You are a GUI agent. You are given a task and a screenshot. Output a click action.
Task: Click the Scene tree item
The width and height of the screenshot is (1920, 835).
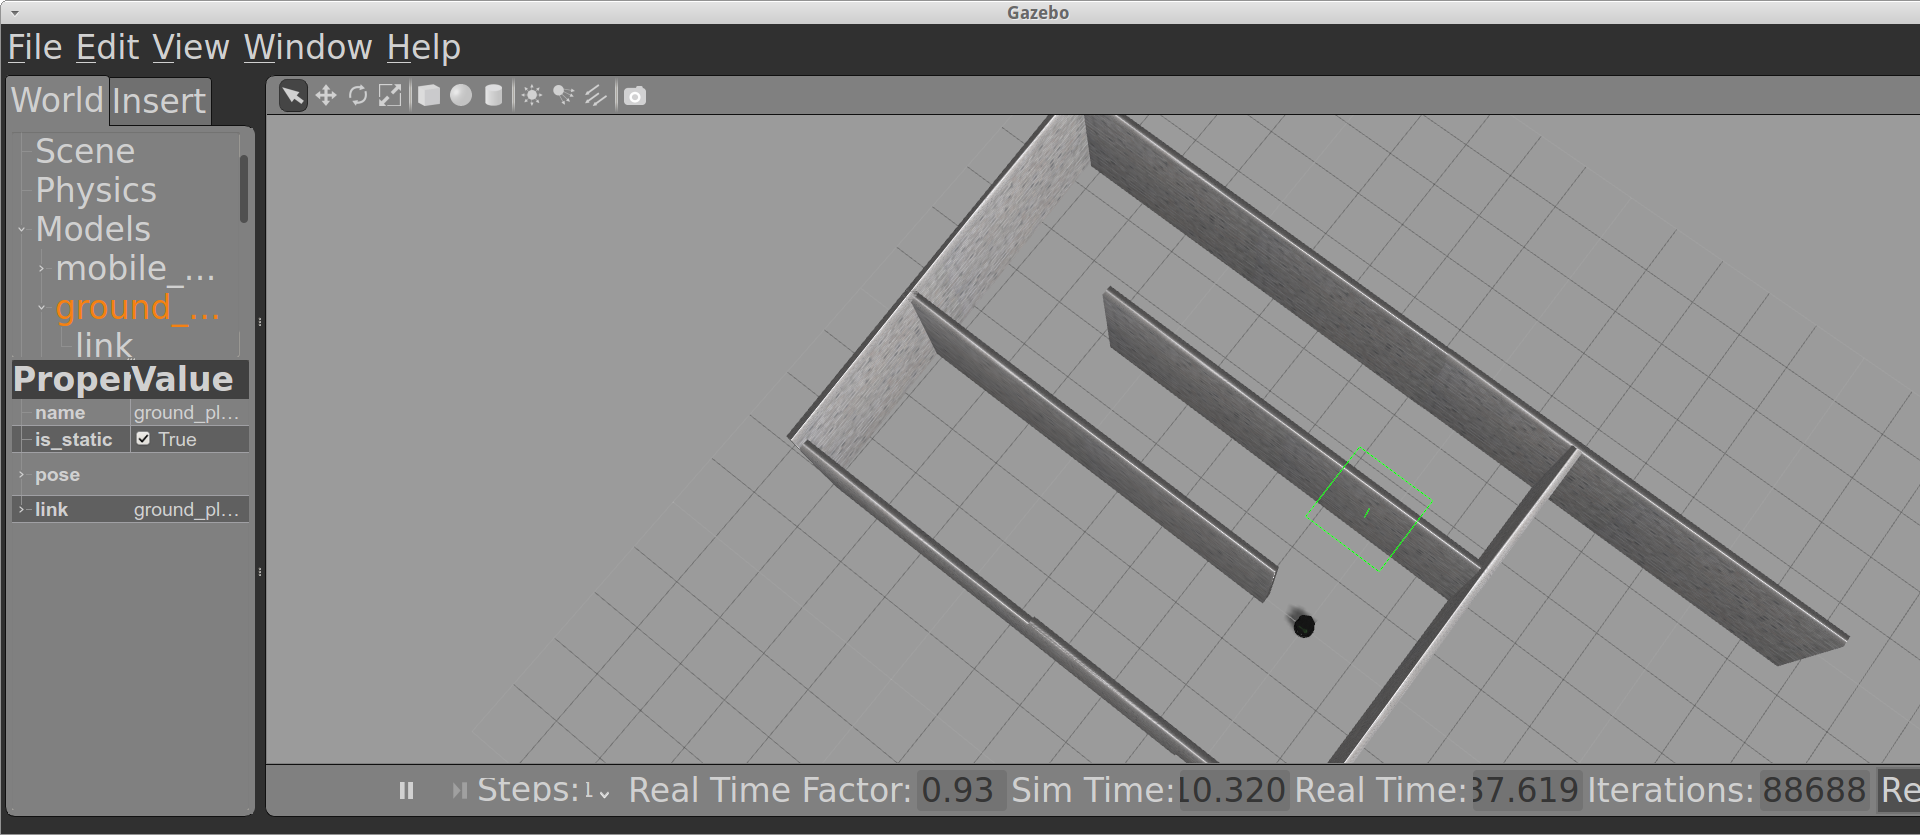(85, 151)
